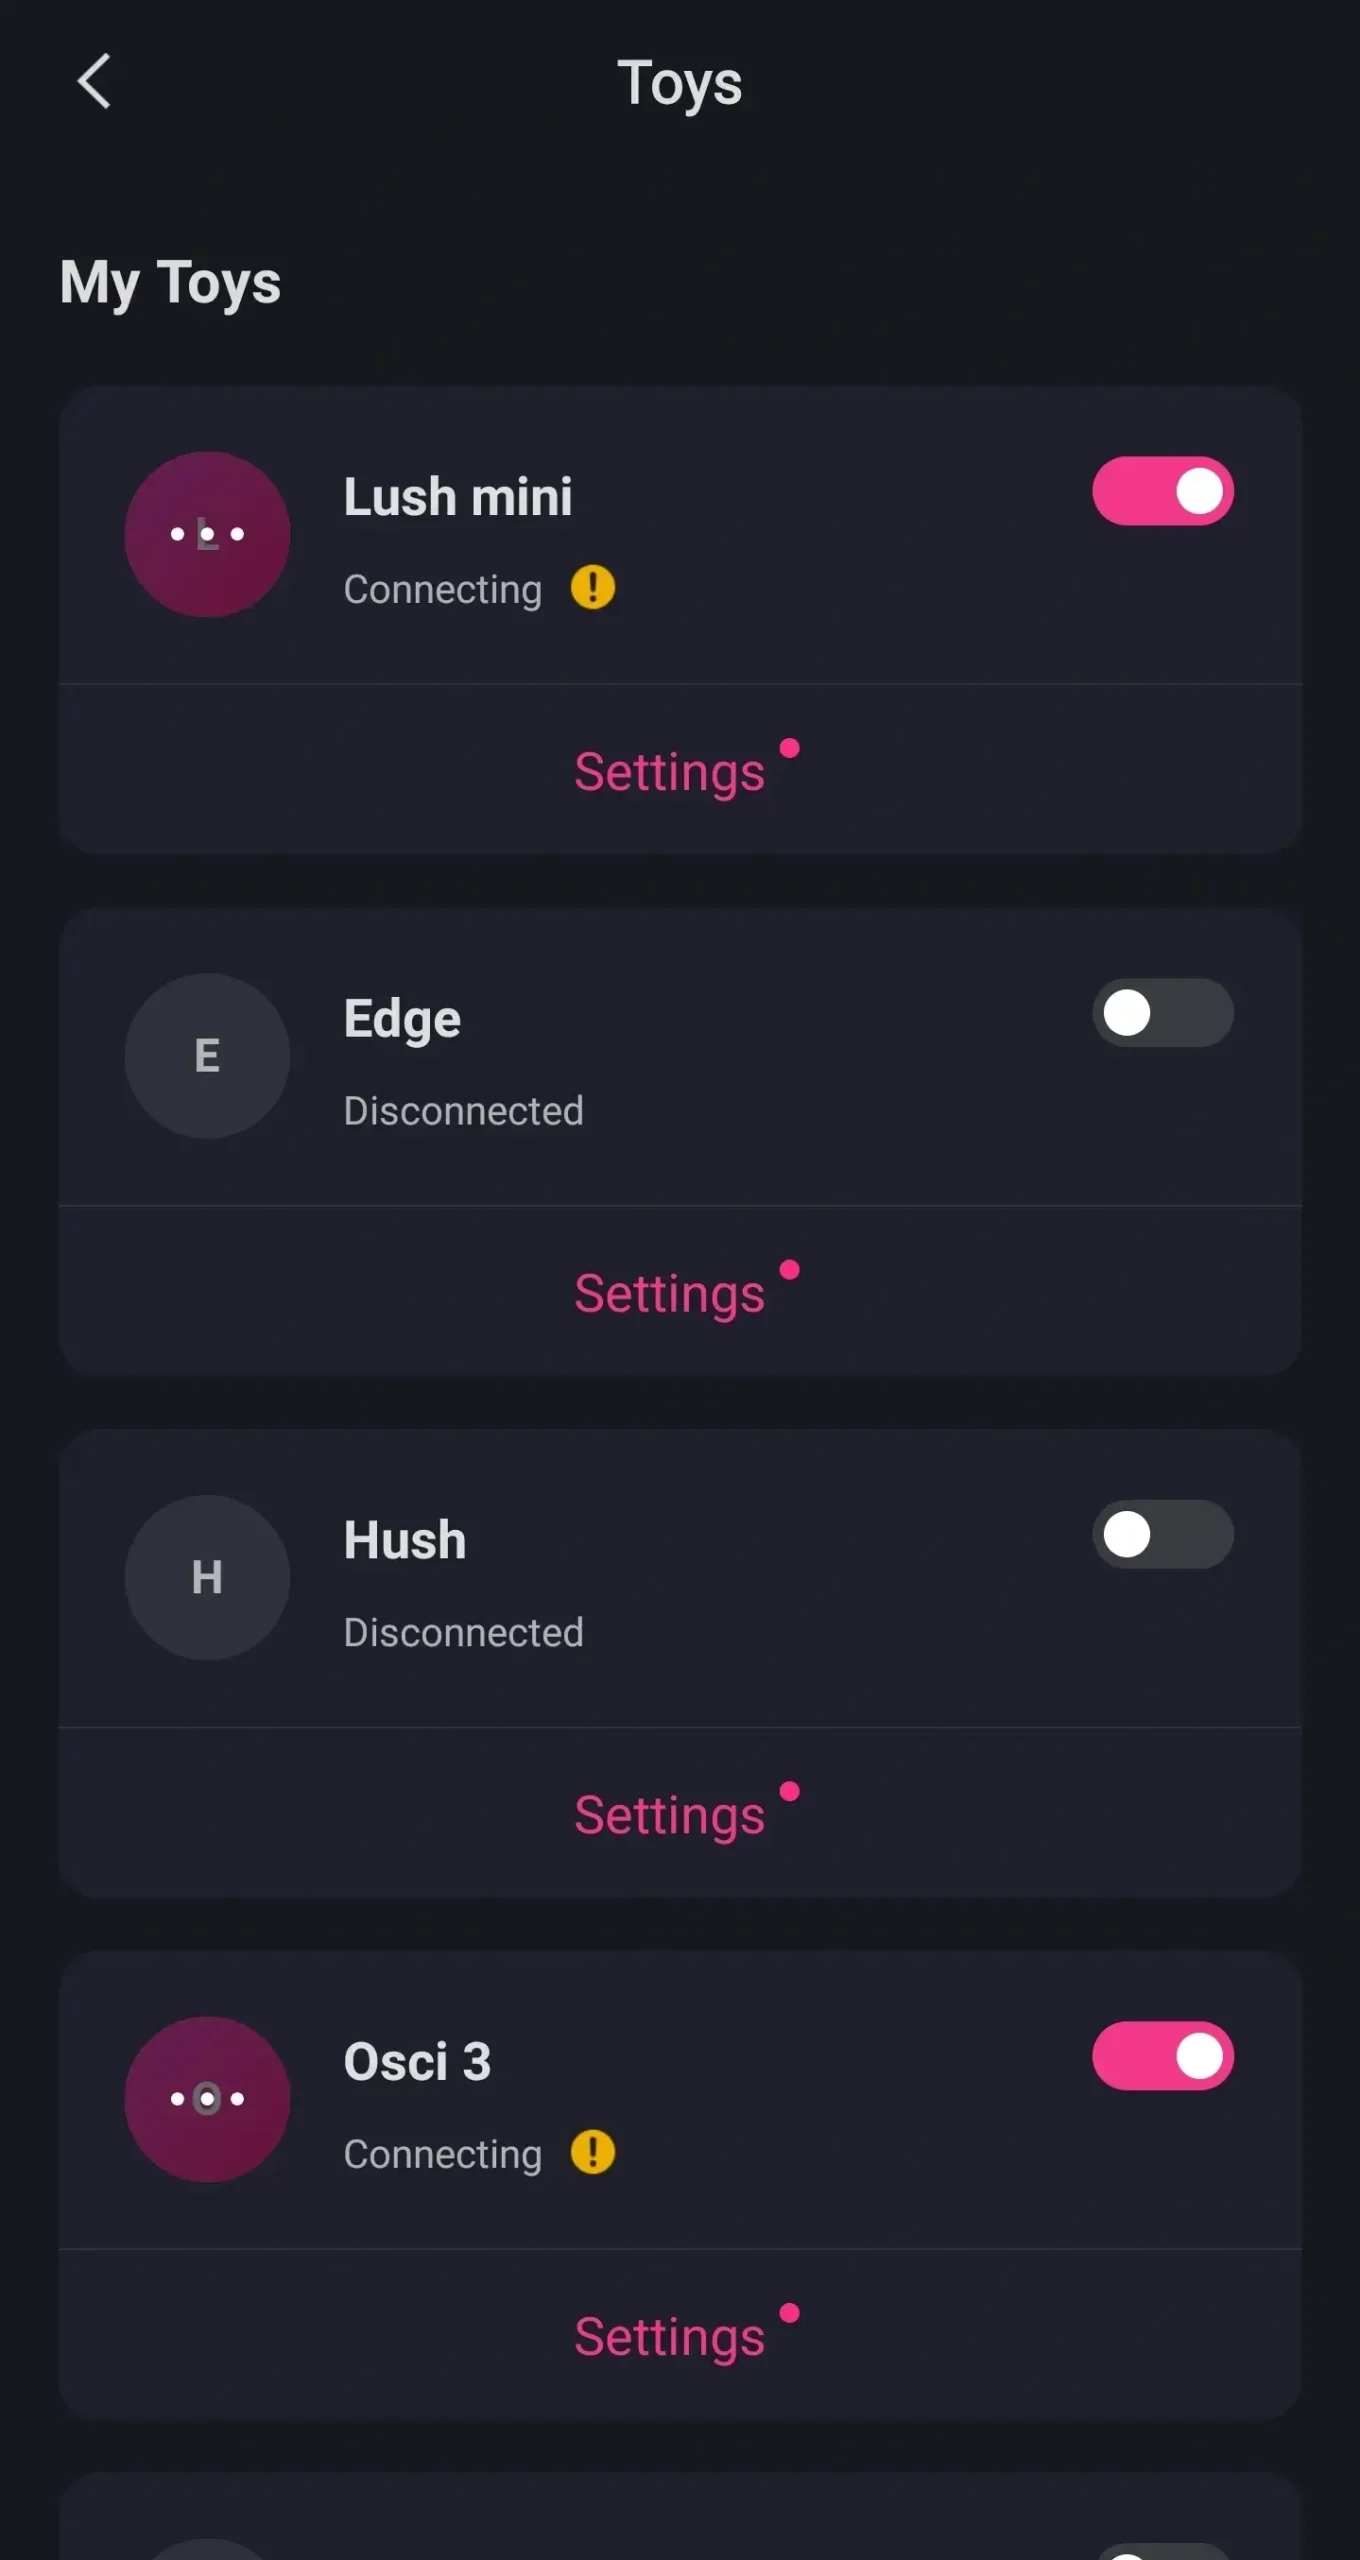
Task: Tap the Hush Disconnected status text
Action: 463,1633
